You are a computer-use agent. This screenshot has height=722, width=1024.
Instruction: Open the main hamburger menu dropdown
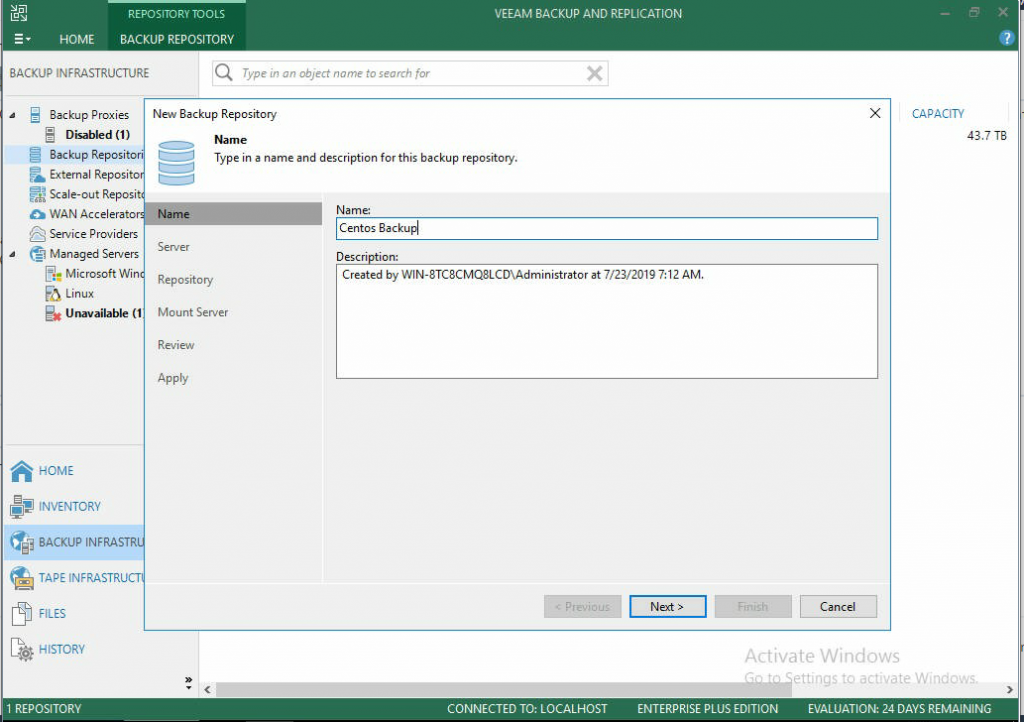coord(22,39)
